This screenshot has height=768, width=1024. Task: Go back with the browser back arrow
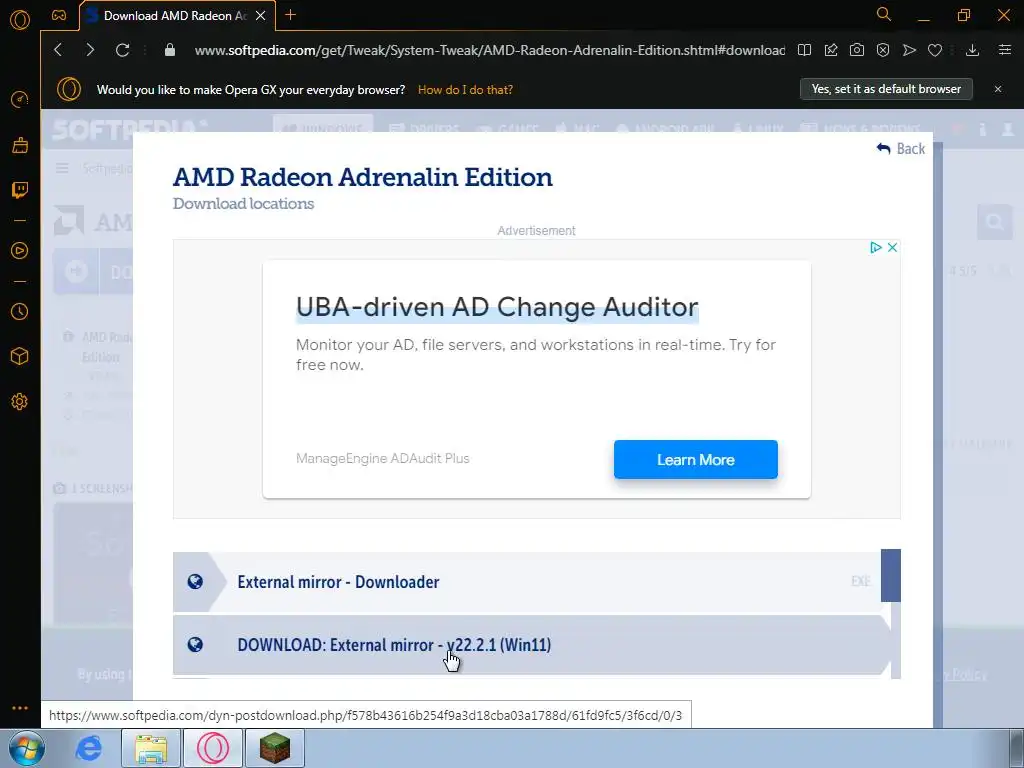[58, 50]
